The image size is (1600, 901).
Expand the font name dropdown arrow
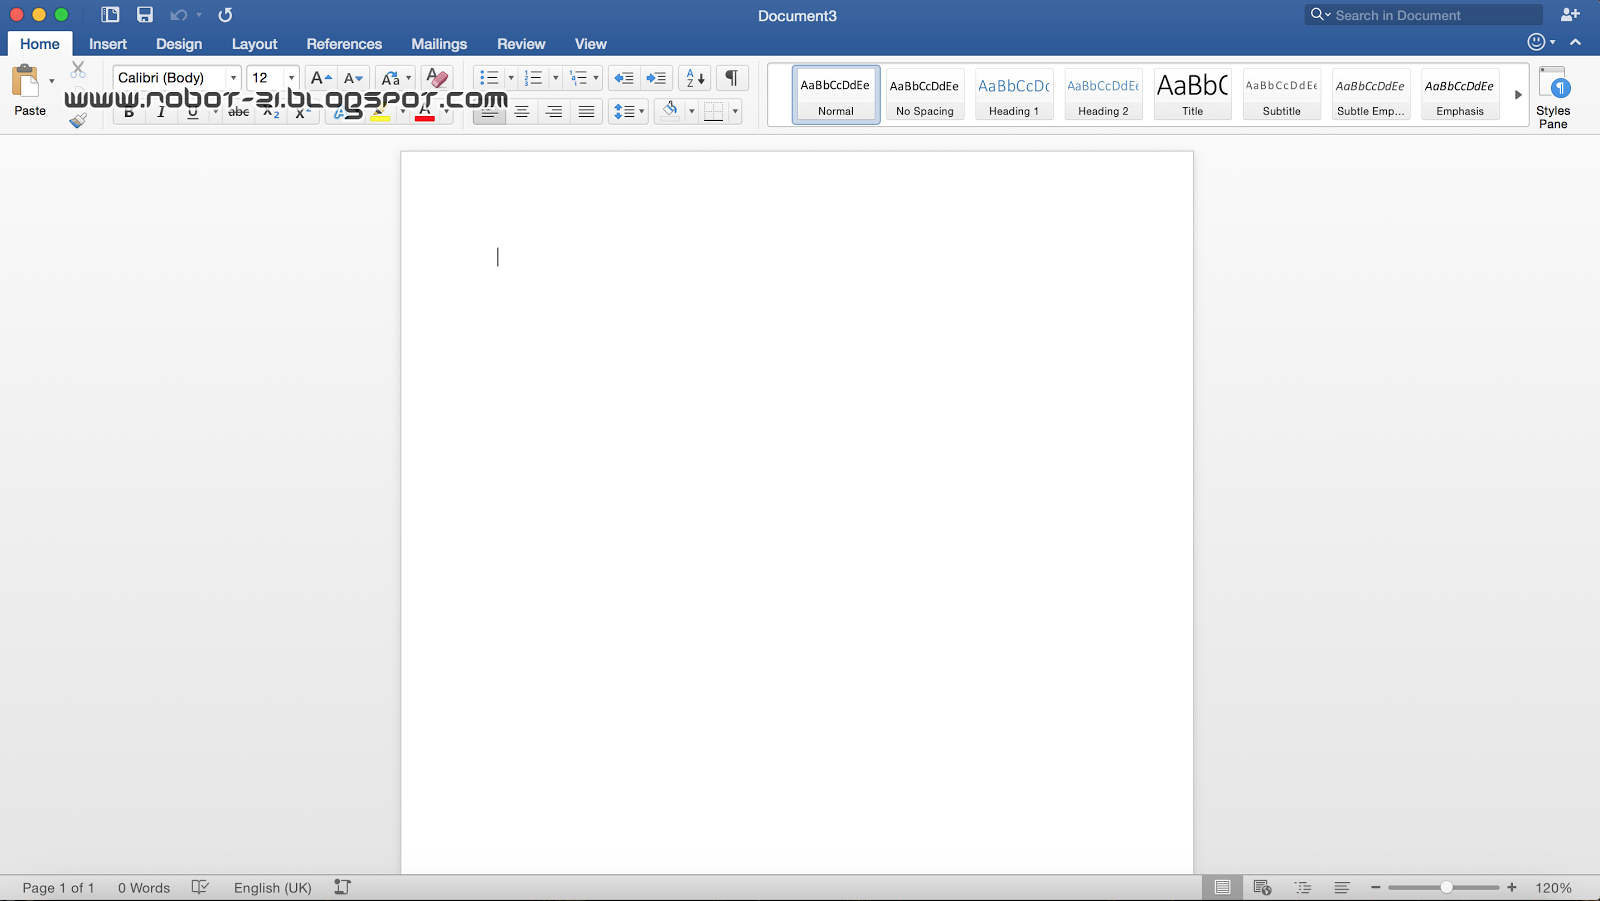coord(233,78)
